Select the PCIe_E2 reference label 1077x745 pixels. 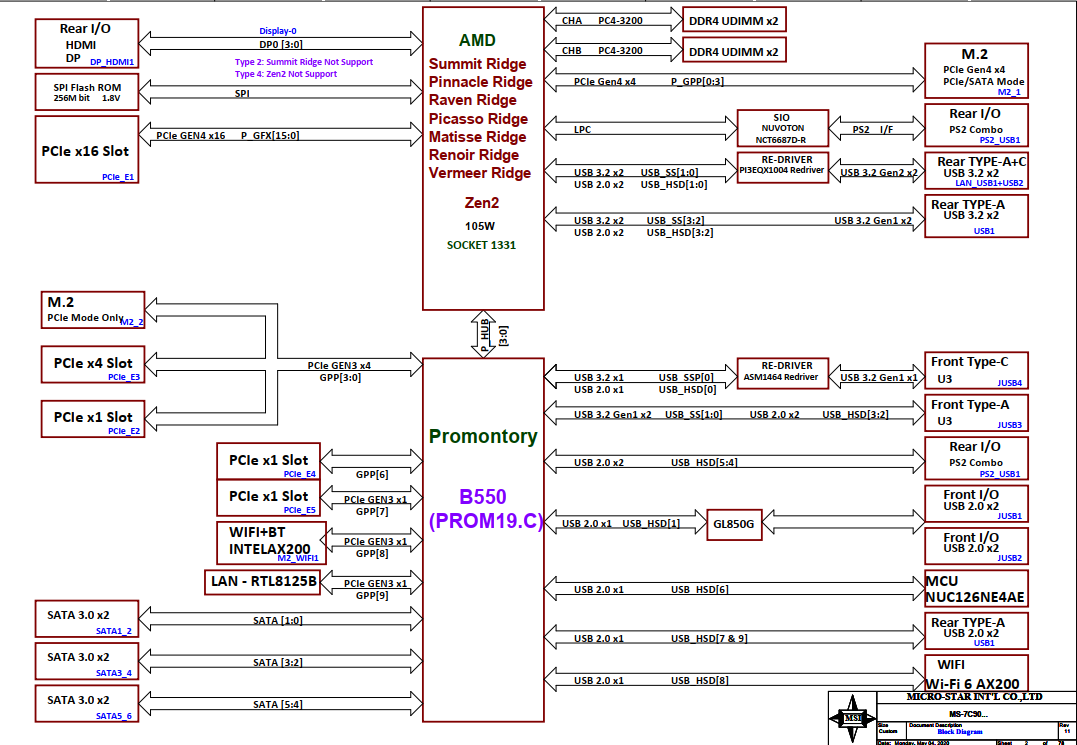click(x=124, y=431)
